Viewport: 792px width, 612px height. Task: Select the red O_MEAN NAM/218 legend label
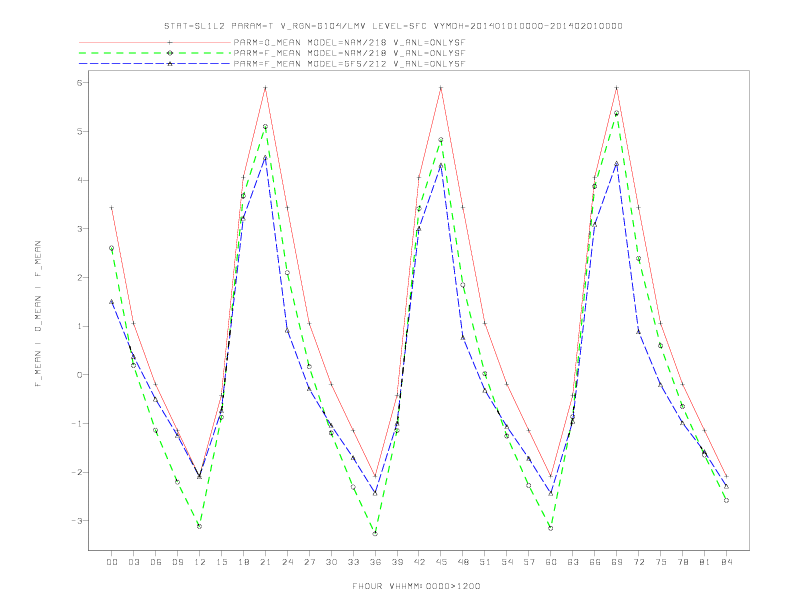349,42
